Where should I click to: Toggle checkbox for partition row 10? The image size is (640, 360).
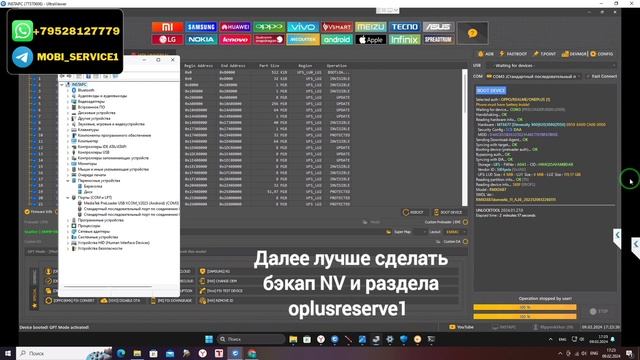(35, 135)
